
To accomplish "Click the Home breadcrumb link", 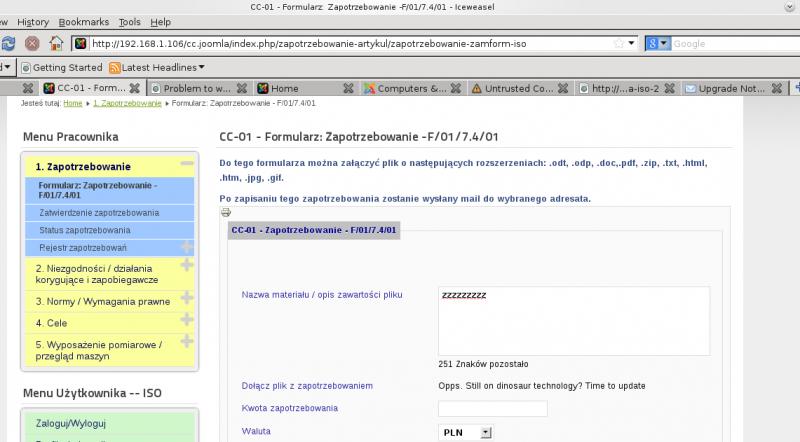I will click(x=73, y=103).
